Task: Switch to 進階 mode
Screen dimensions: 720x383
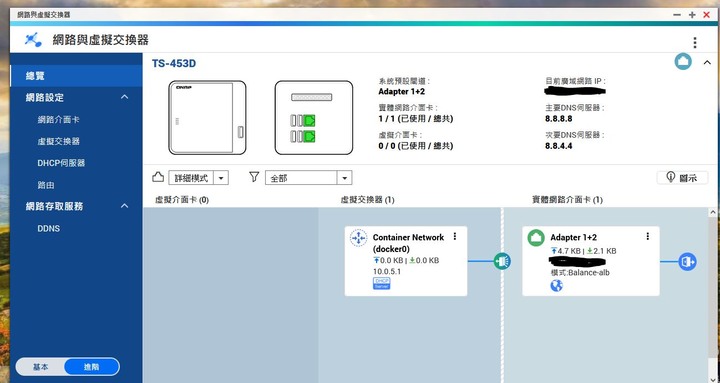Action: (x=91, y=367)
